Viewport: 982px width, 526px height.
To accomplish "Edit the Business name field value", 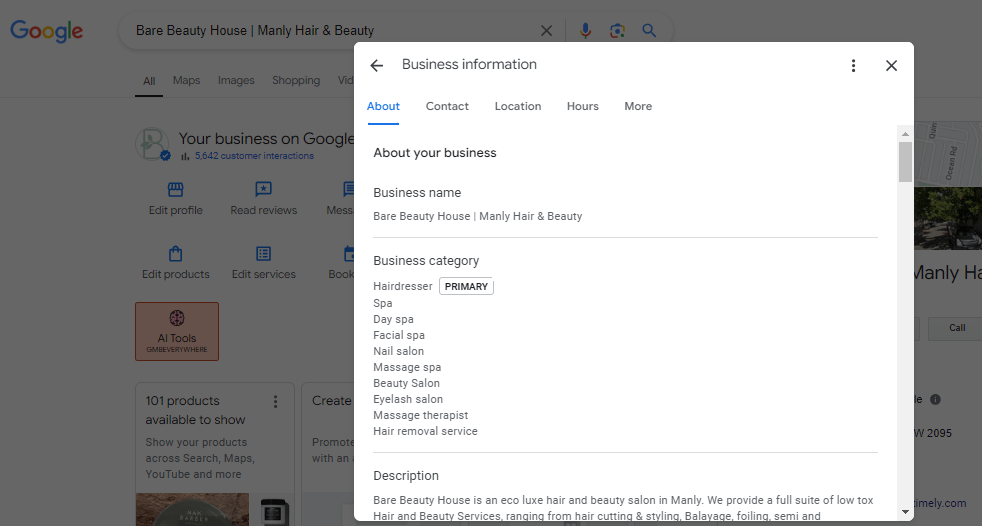I will 478,216.
